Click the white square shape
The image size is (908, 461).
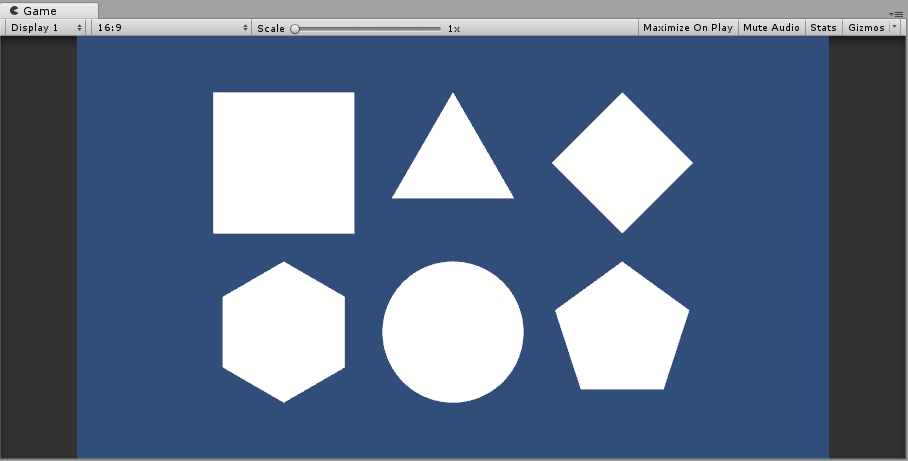[284, 163]
